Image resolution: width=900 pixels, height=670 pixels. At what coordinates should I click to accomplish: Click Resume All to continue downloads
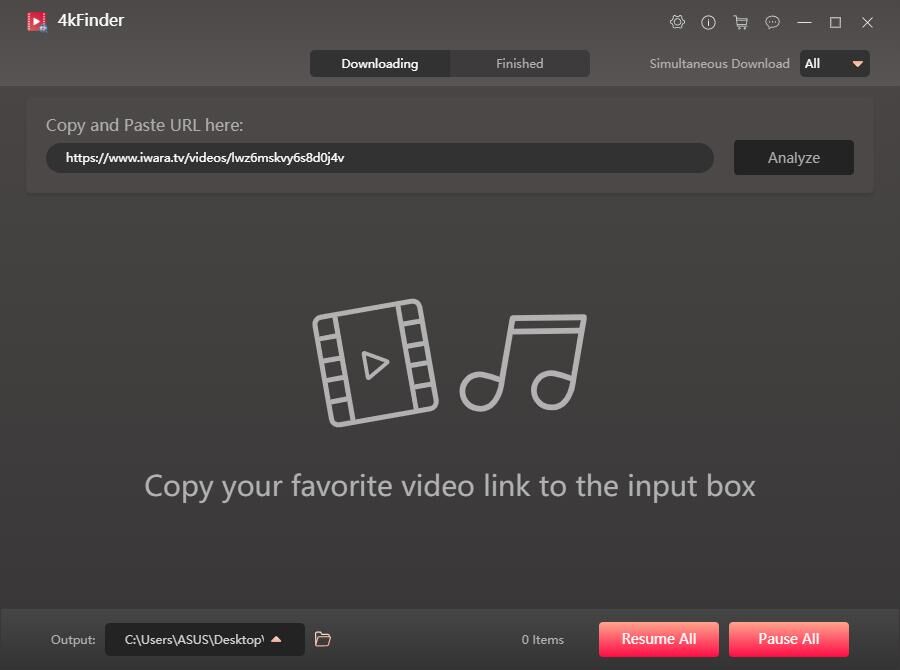pyautogui.click(x=658, y=639)
